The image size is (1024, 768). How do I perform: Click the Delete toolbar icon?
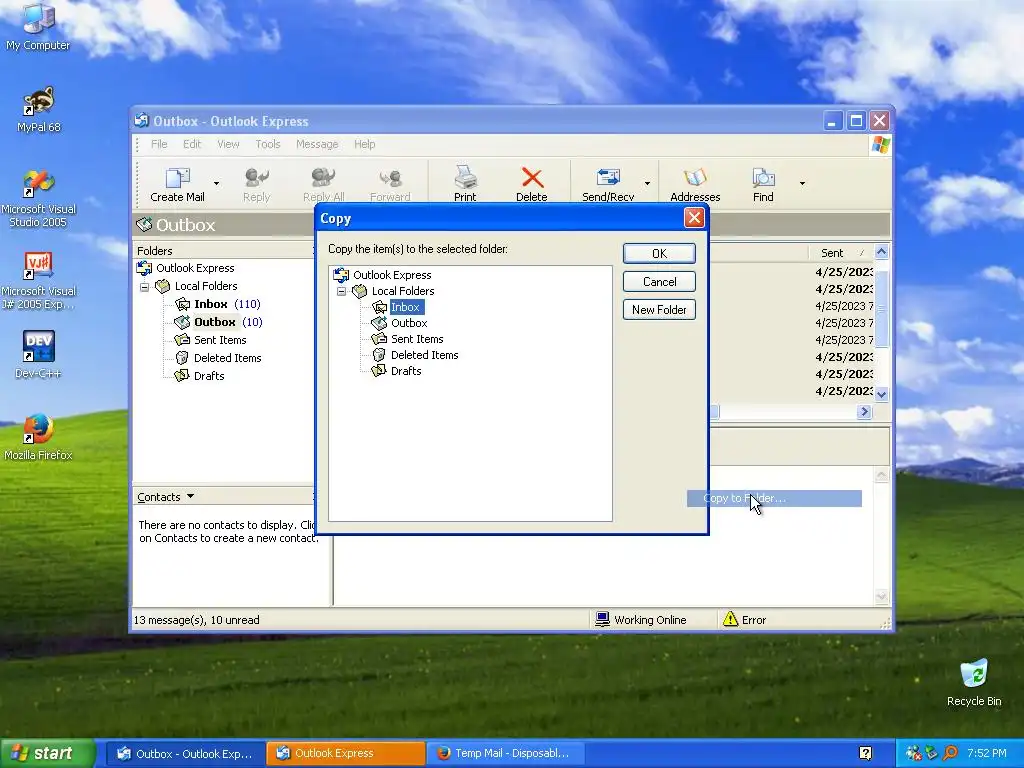532,184
